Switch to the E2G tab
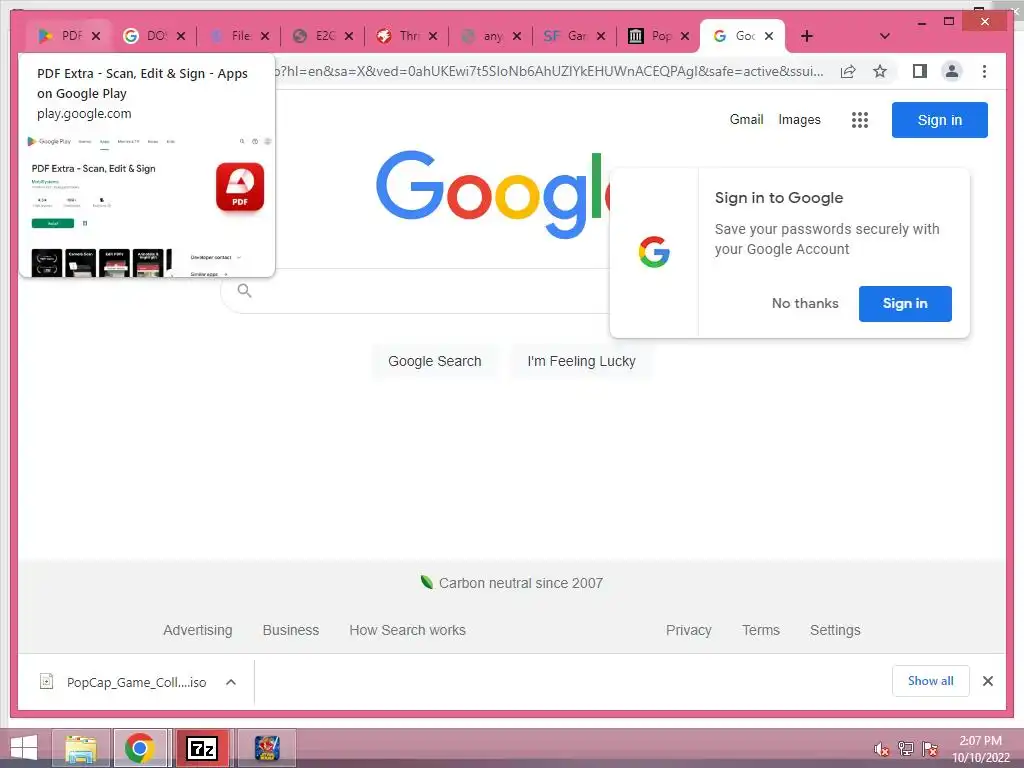The width and height of the screenshot is (1024, 768). (313, 36)
